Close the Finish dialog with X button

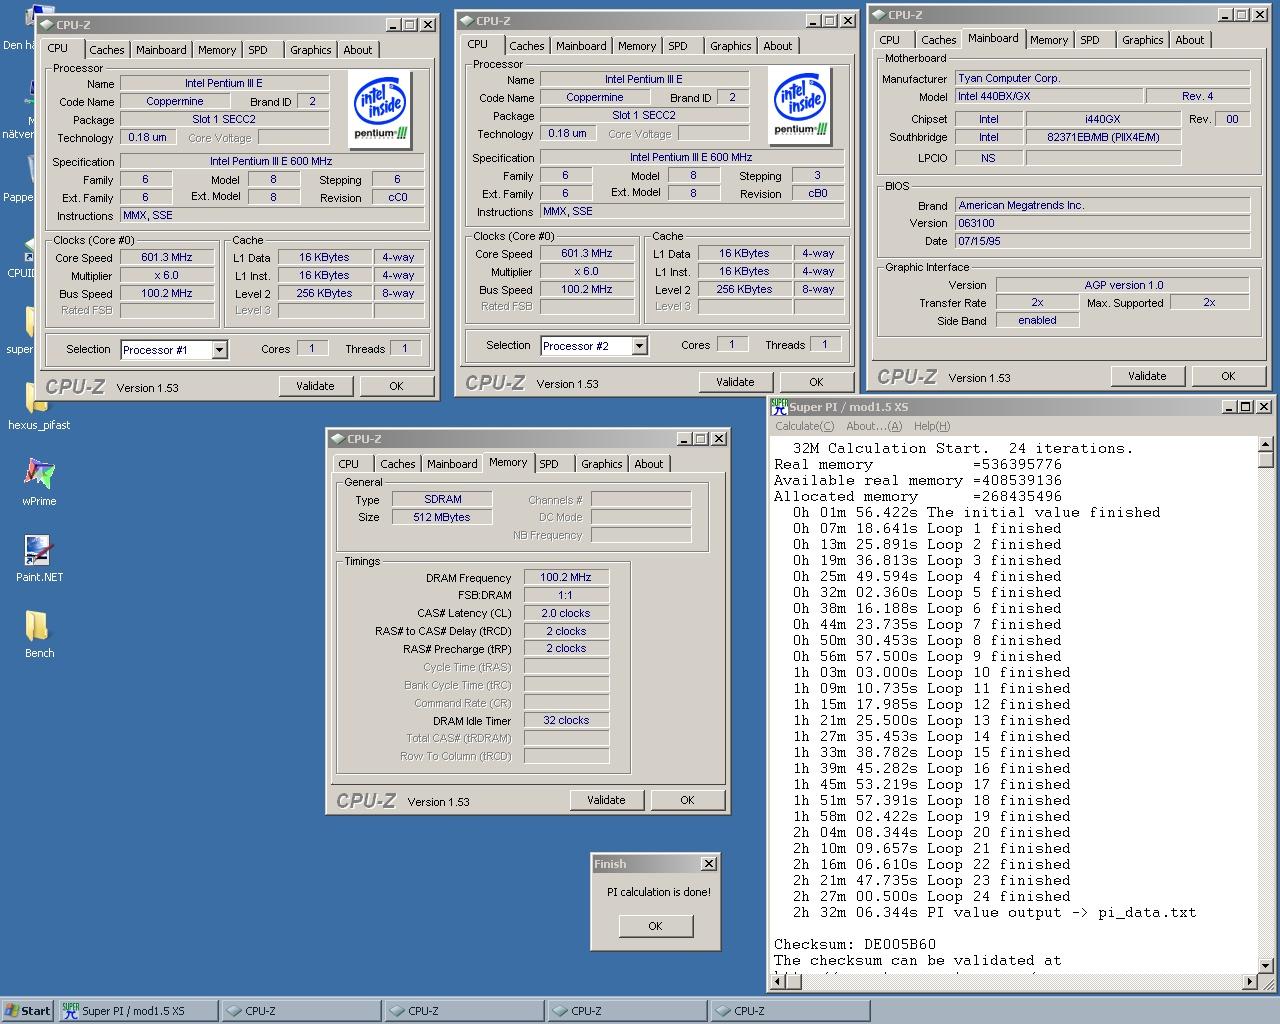pos(709,864)
